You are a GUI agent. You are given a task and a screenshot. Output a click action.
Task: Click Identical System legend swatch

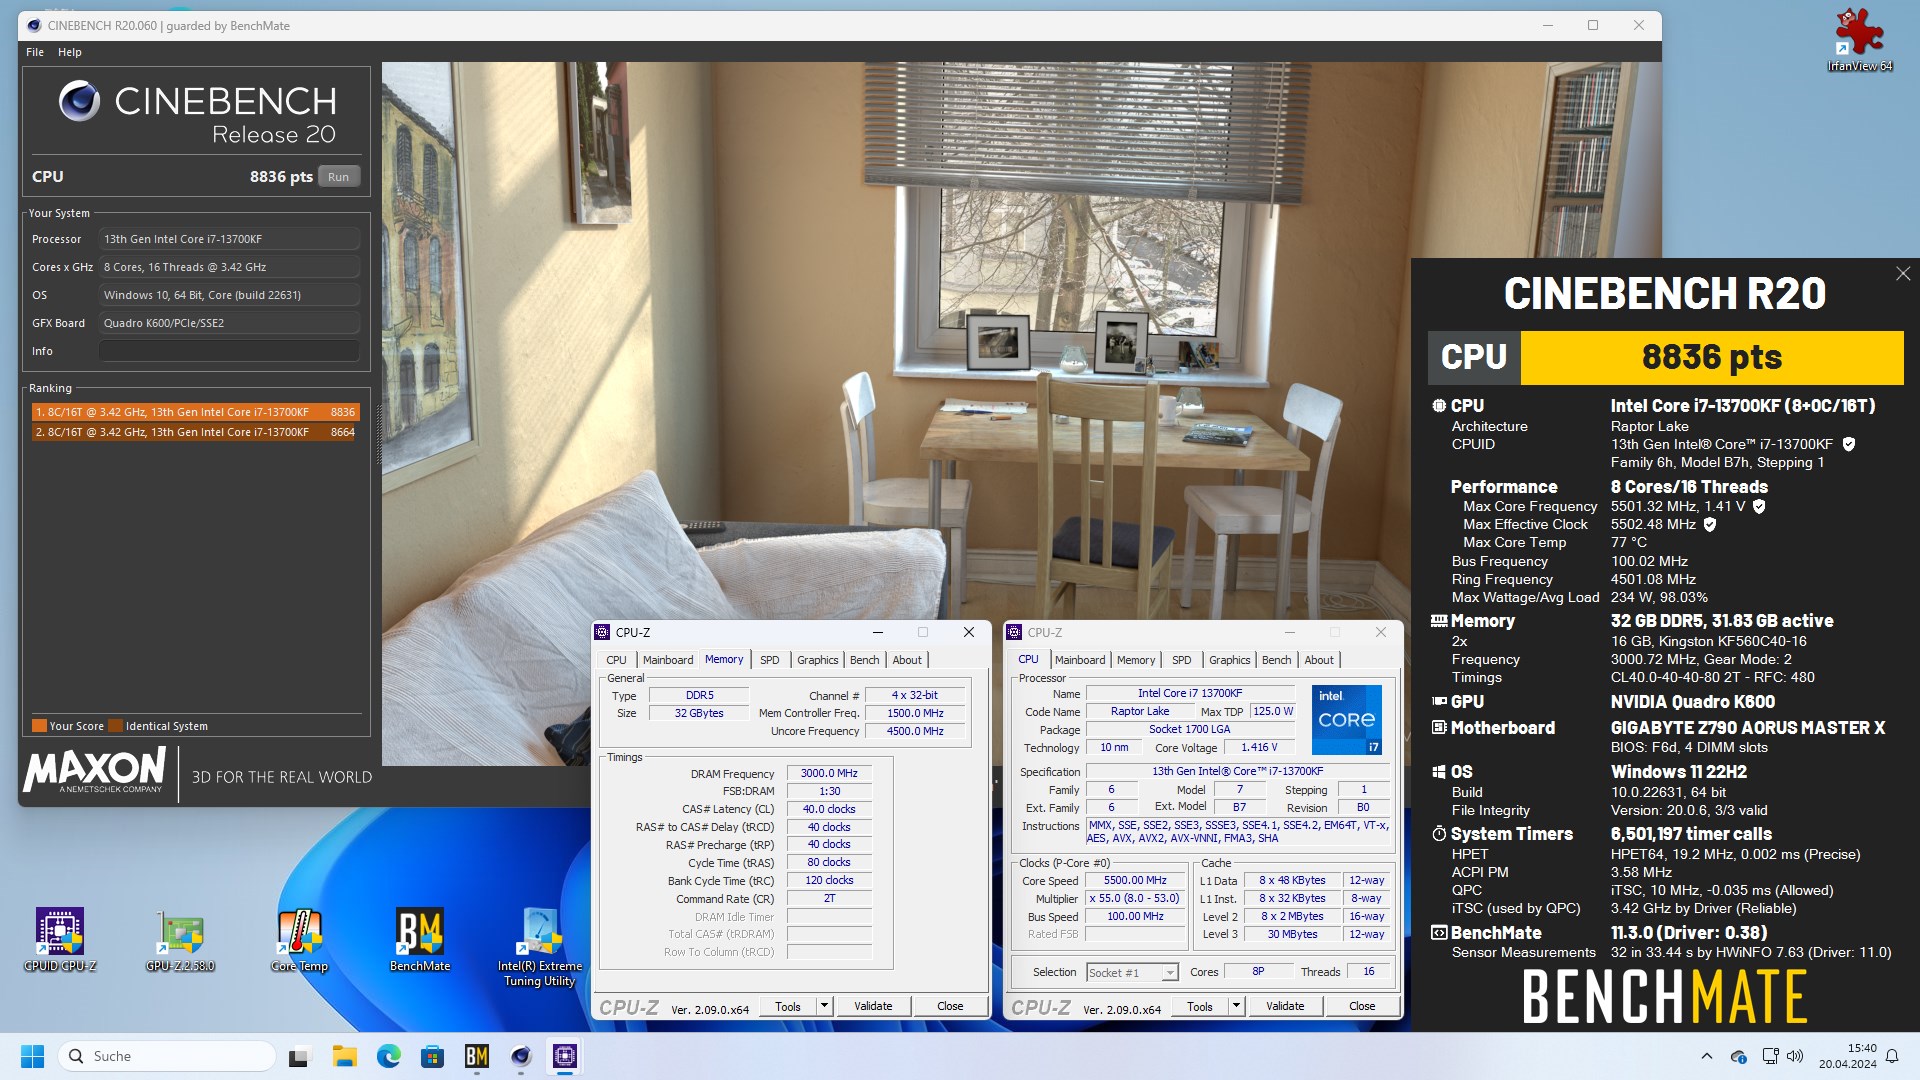[115, 726]
